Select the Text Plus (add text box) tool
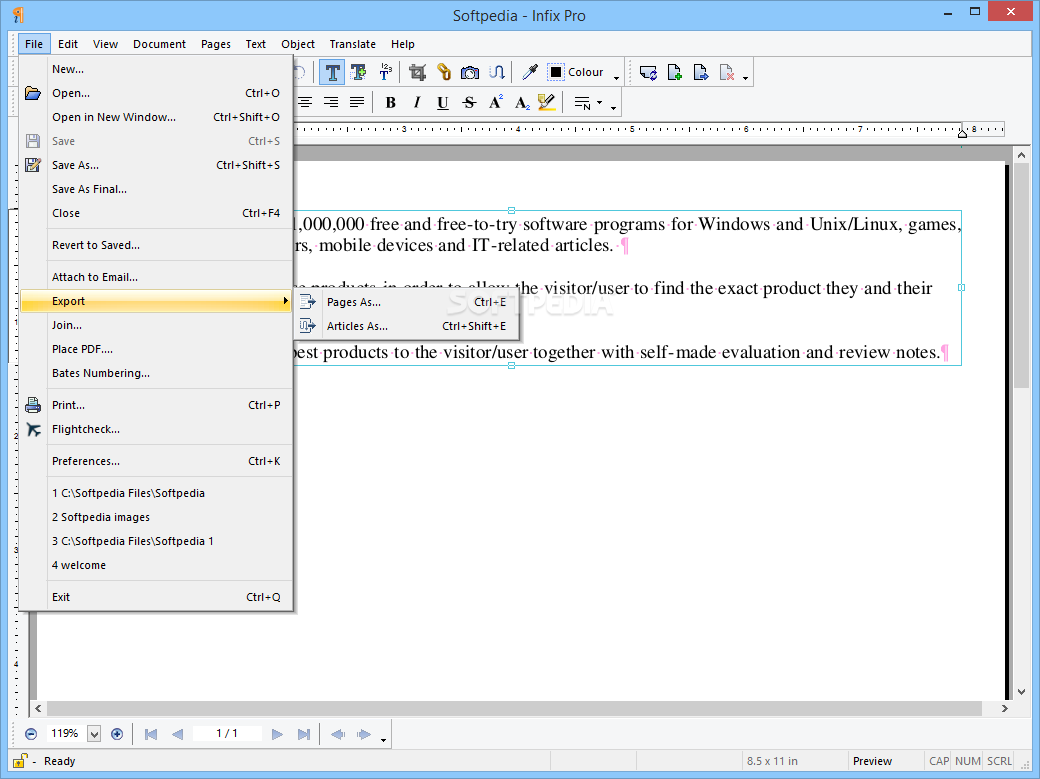 (358, 72)
